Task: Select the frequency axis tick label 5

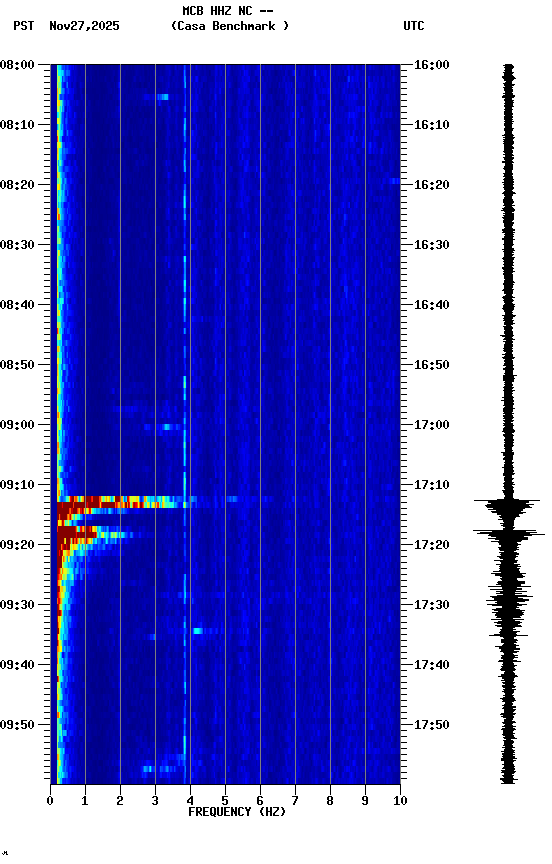Action: pyautogui.click(x=225, y=801)
